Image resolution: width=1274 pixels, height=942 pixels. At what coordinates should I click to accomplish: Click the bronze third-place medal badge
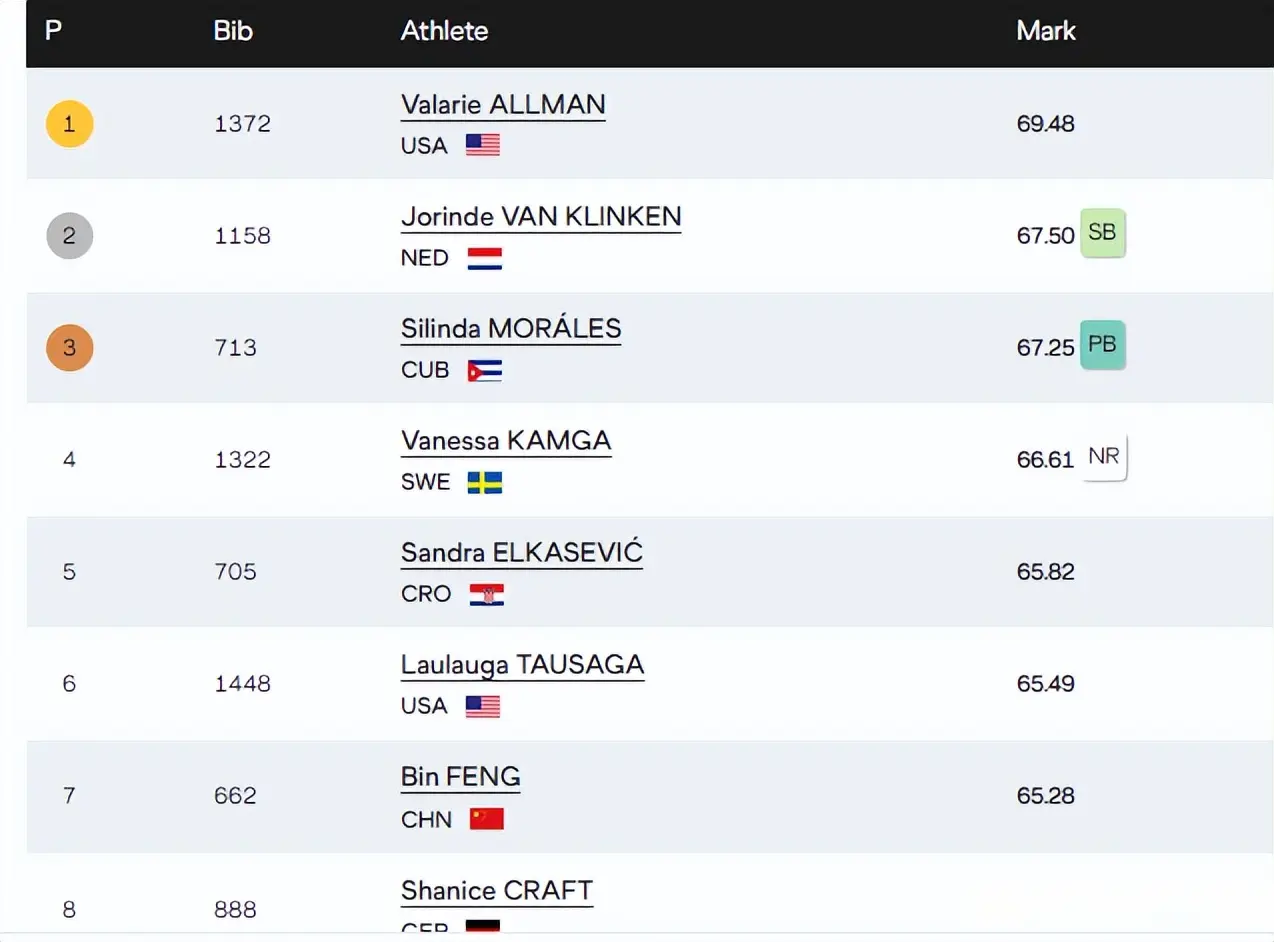pyautogui.click(x=69, y=348)
